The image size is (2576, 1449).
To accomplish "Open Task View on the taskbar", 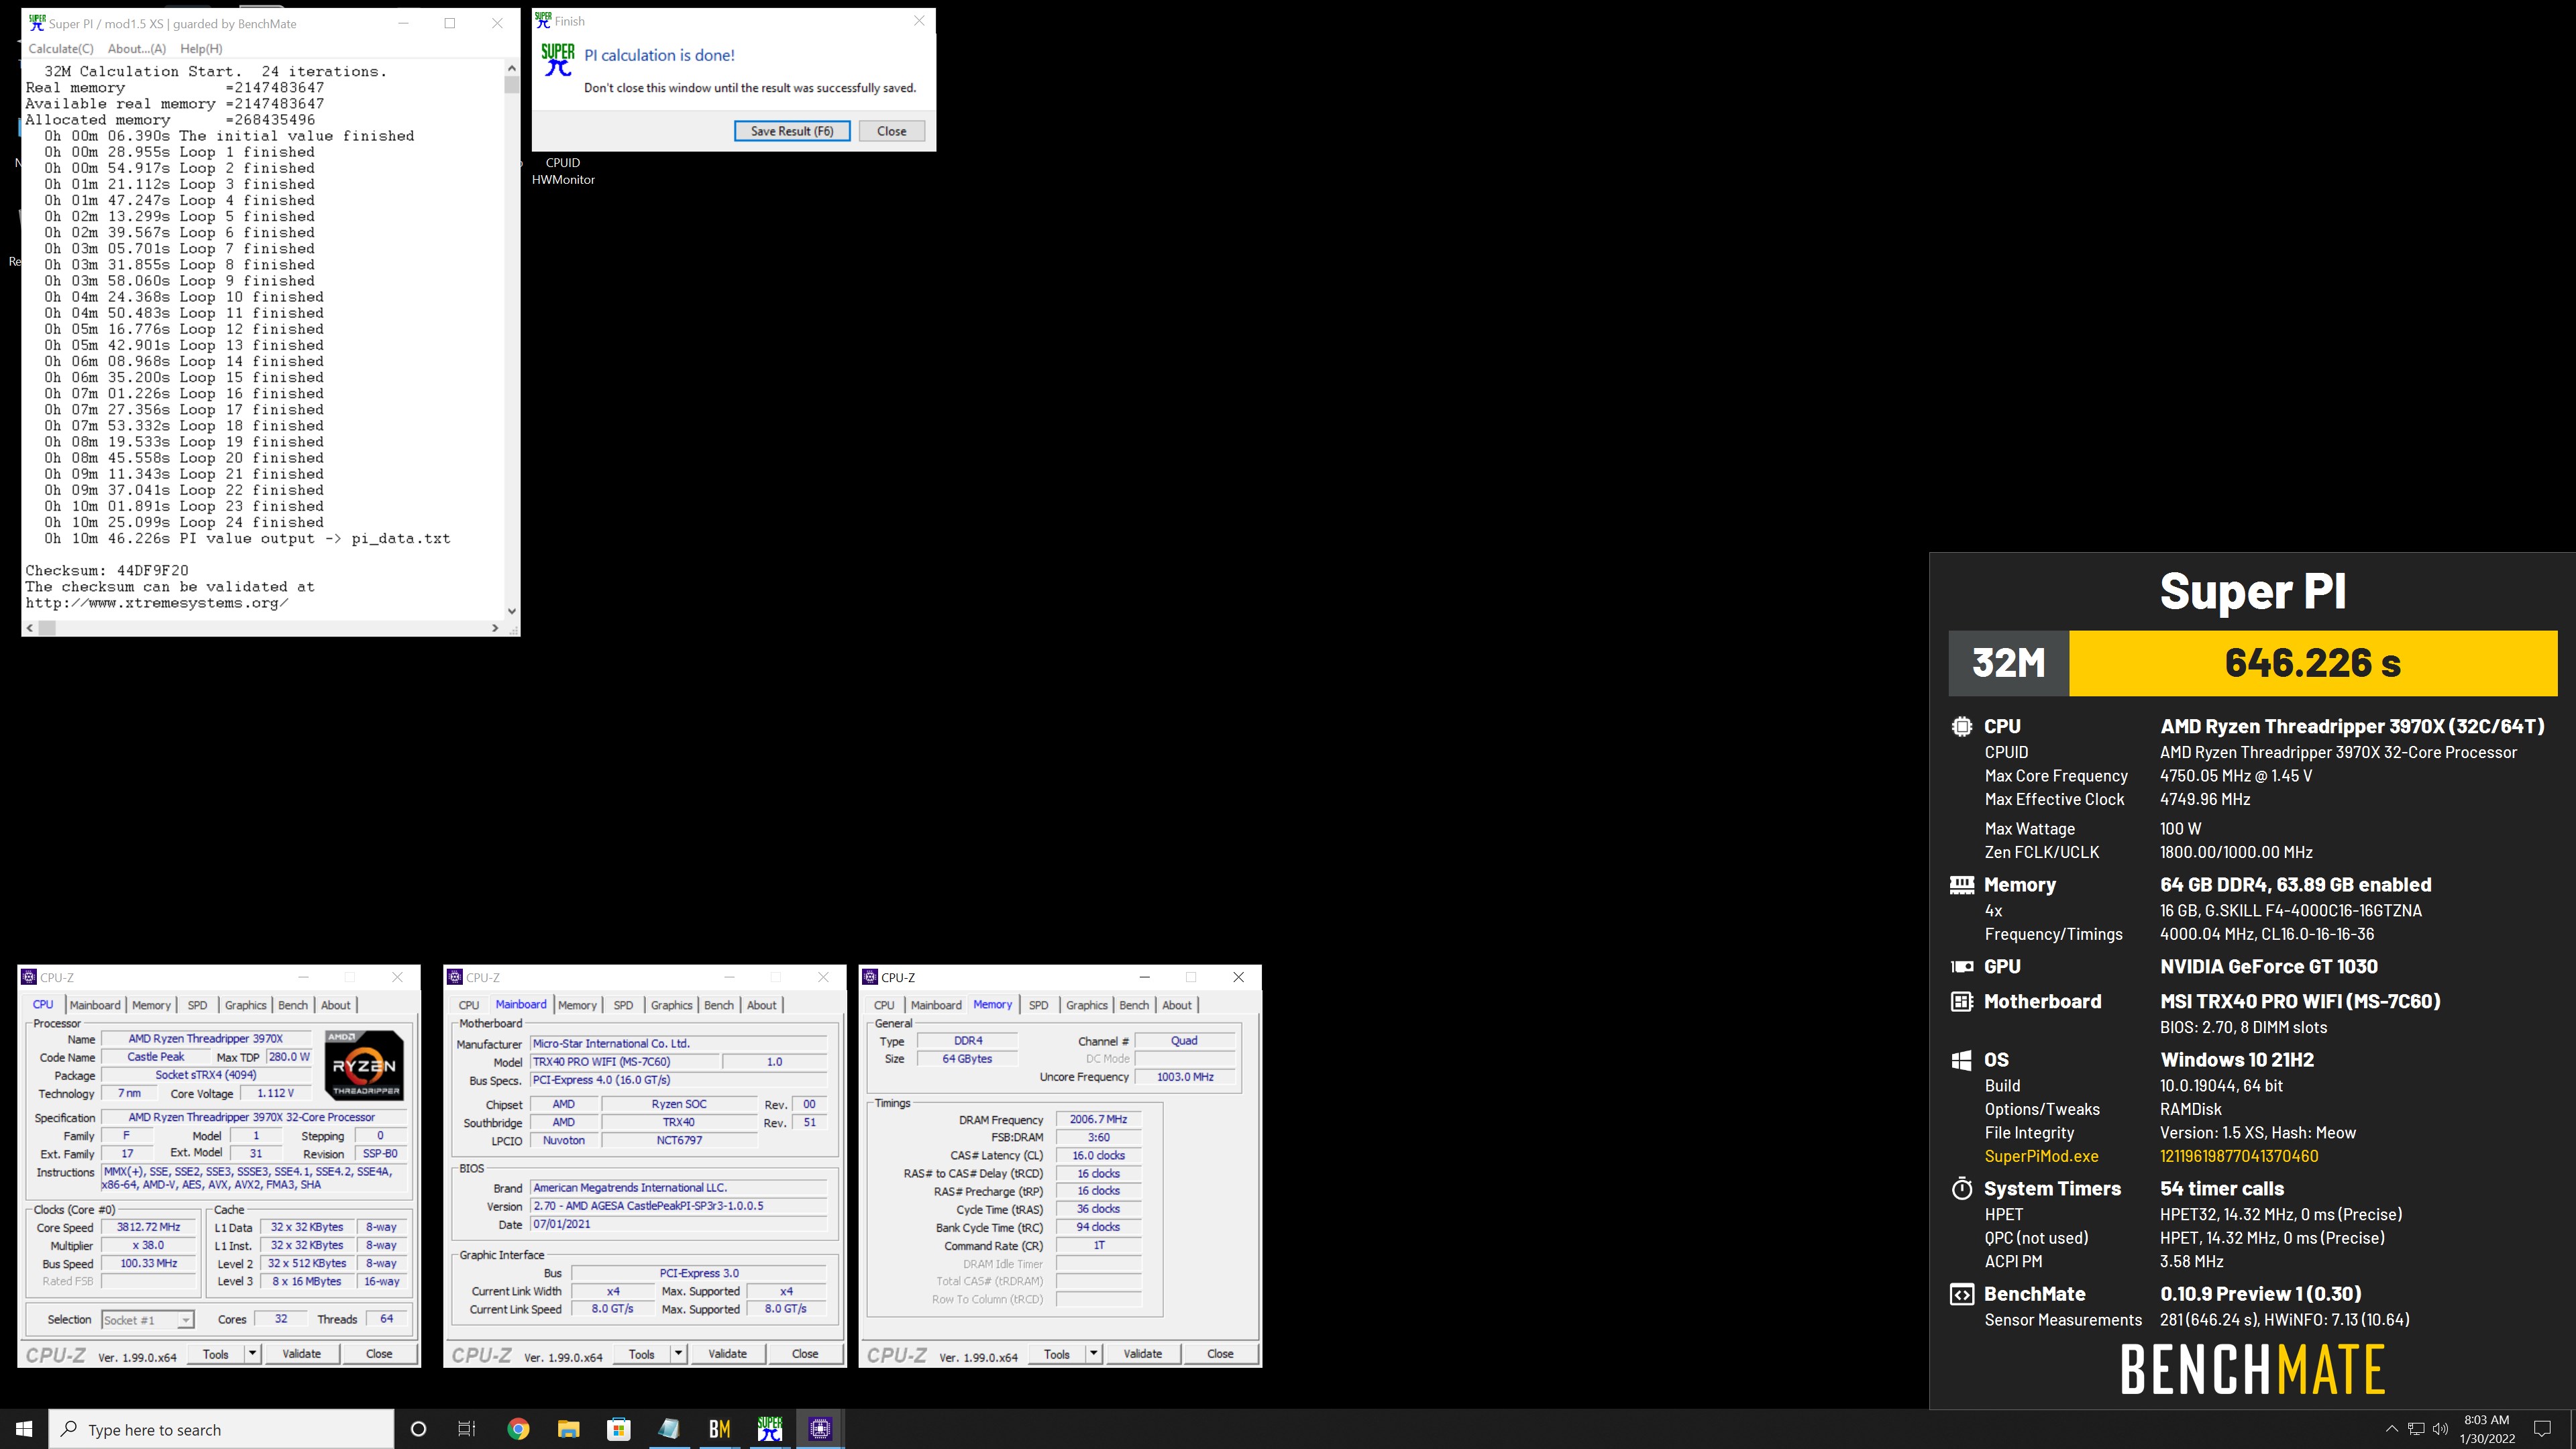I will click(467, 1429).
